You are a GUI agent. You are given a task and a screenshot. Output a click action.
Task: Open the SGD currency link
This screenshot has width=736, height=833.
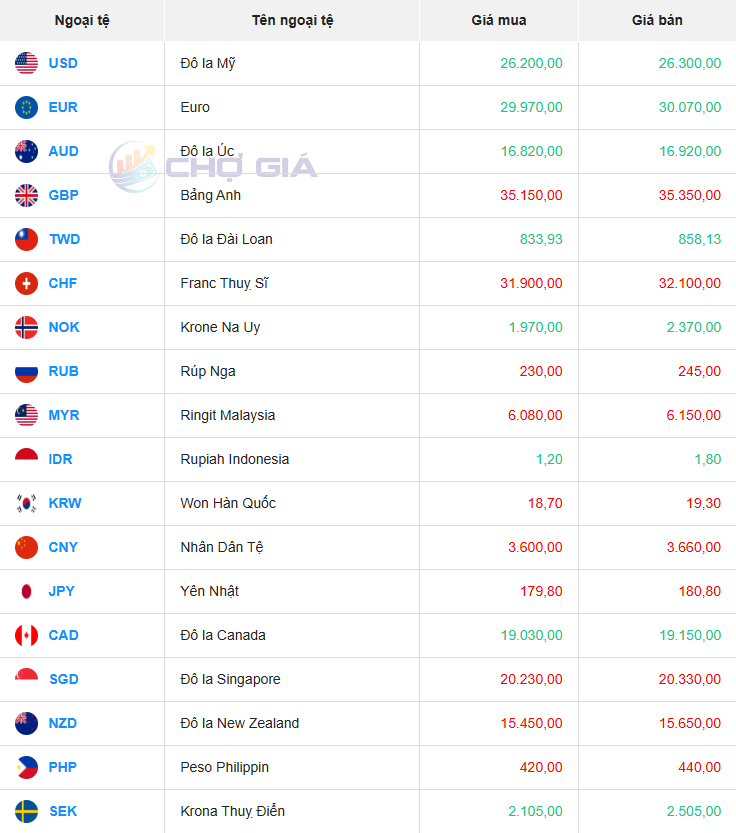(x=64, y=679)
